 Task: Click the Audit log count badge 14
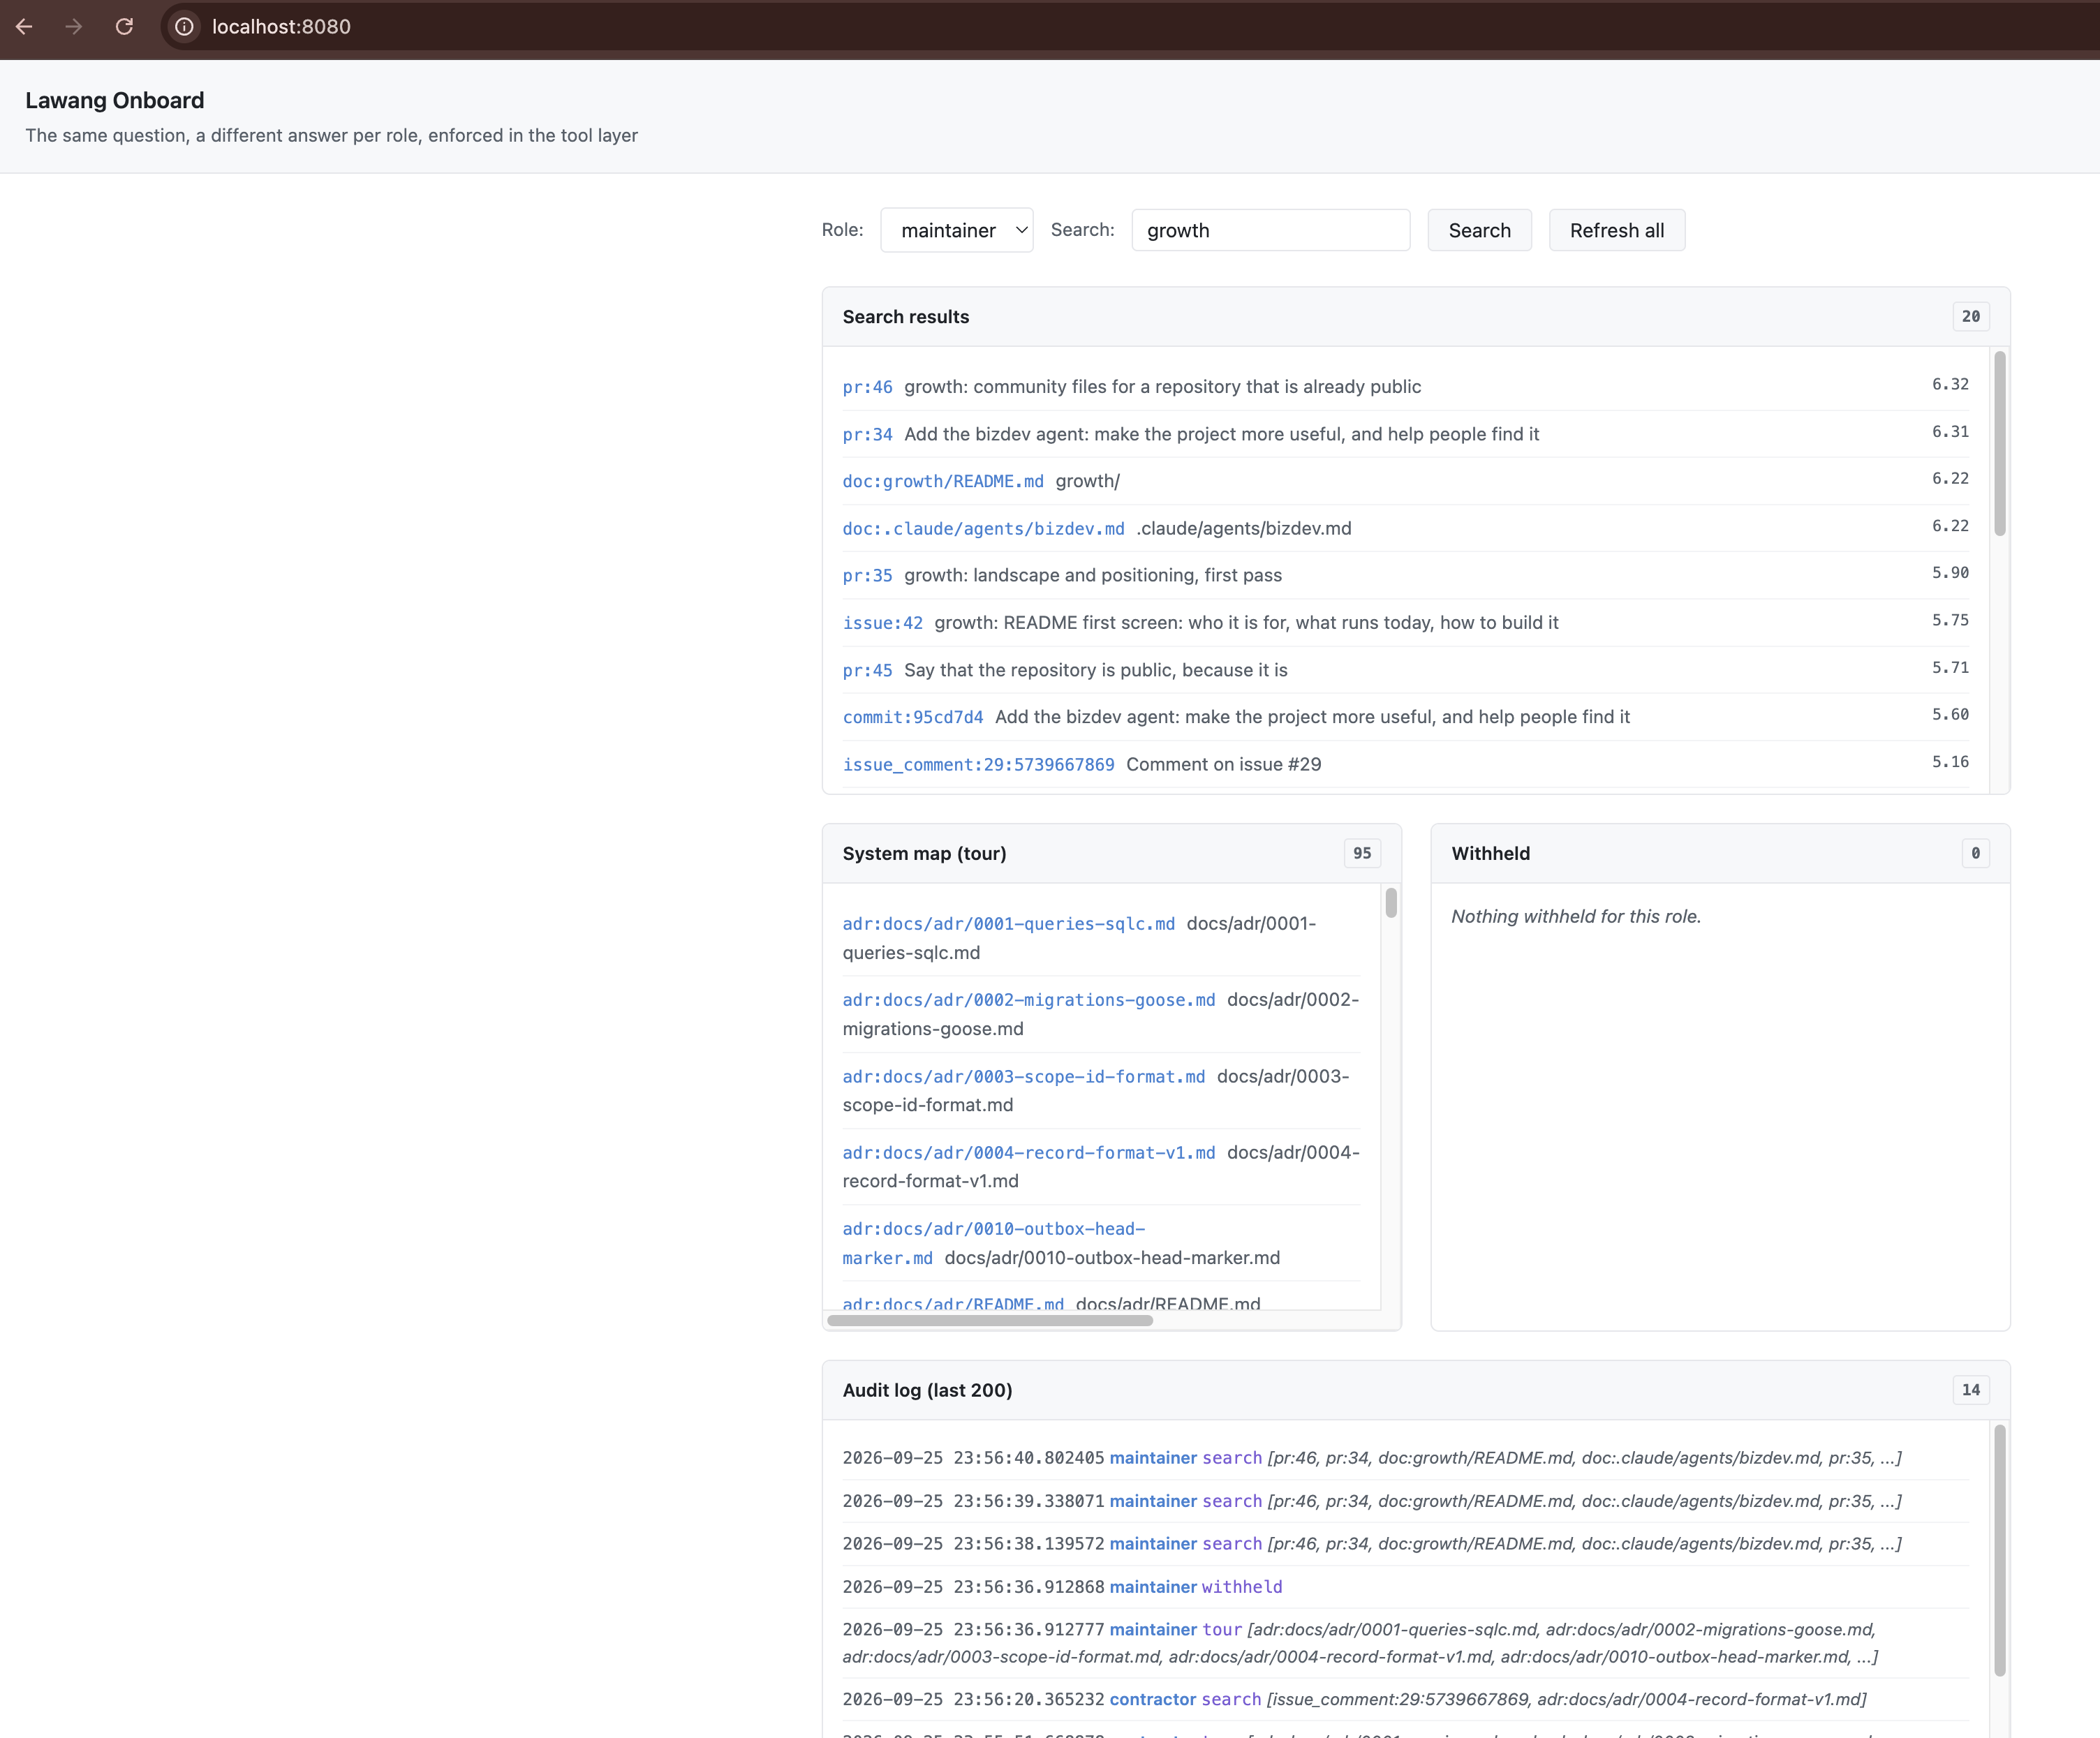[x=1970, y=1389]
